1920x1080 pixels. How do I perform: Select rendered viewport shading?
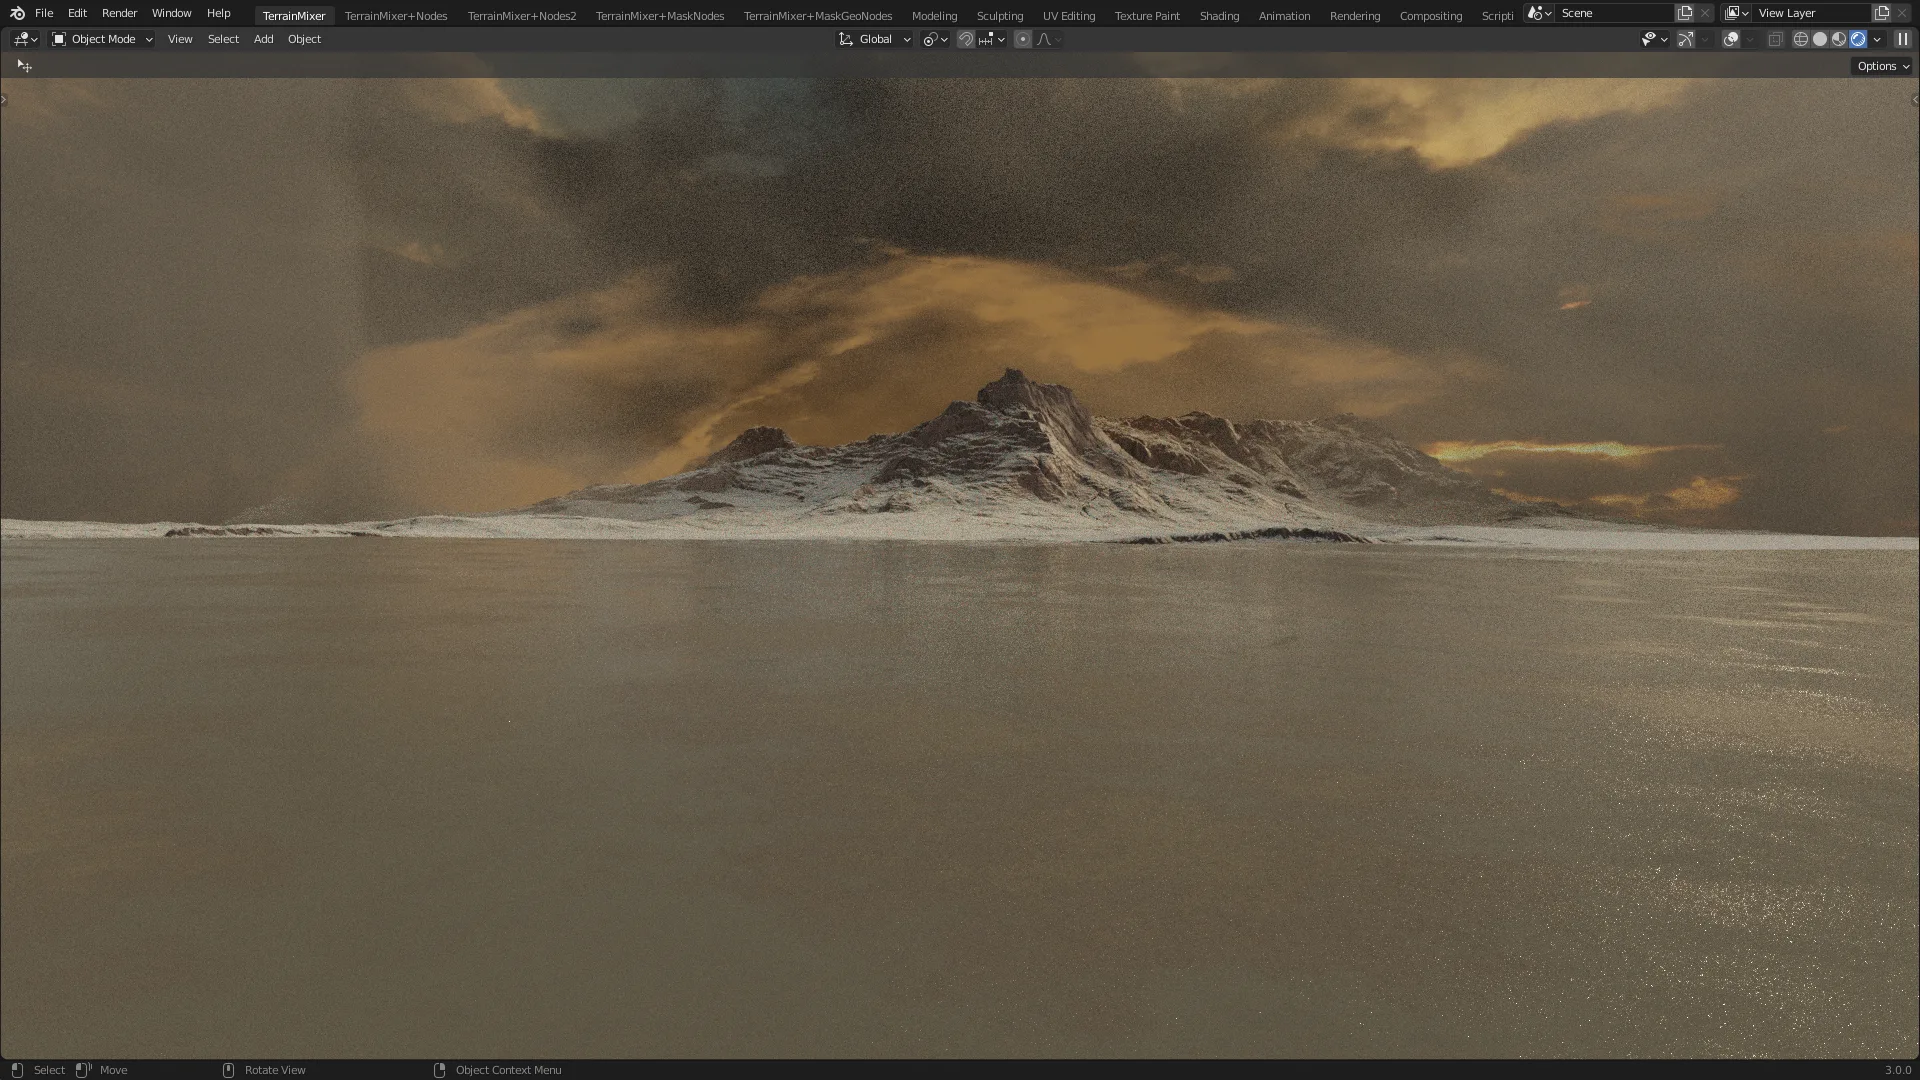pyautogui.click(x=1858, y=39)
